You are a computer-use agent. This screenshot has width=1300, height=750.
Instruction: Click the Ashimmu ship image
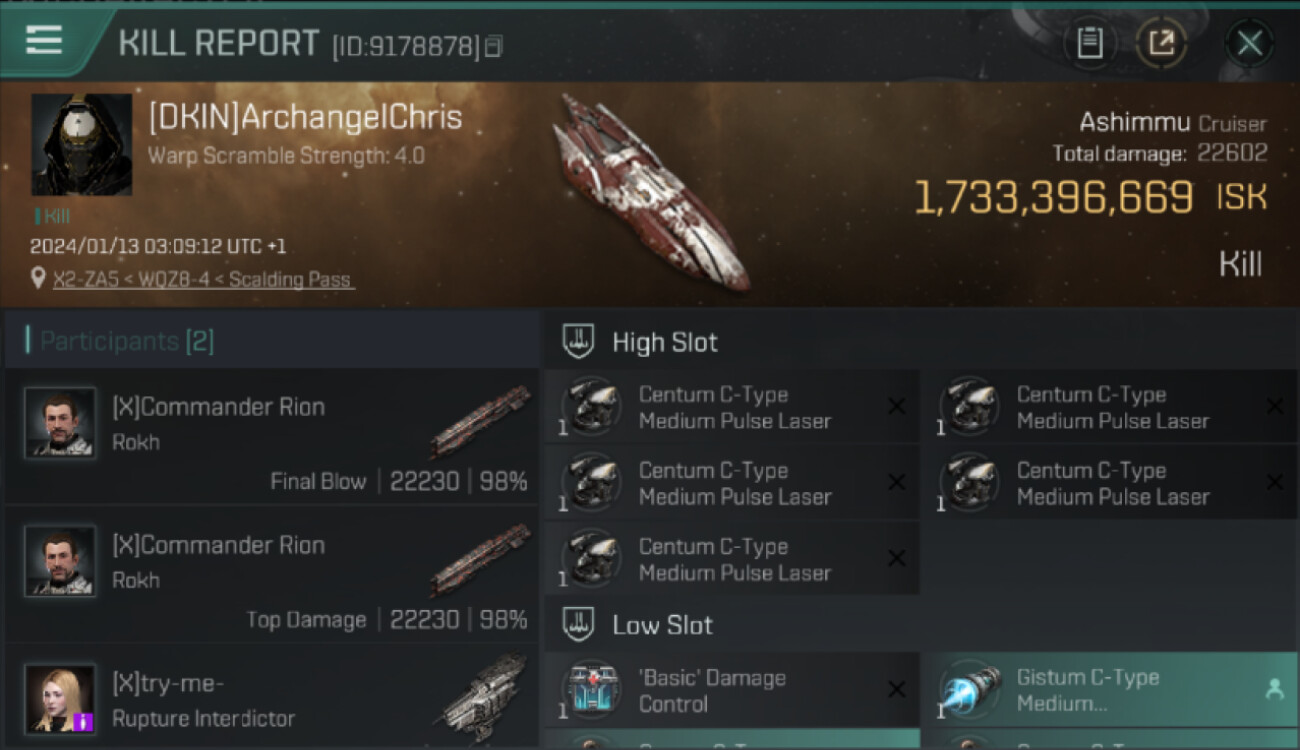click(650, 193)
